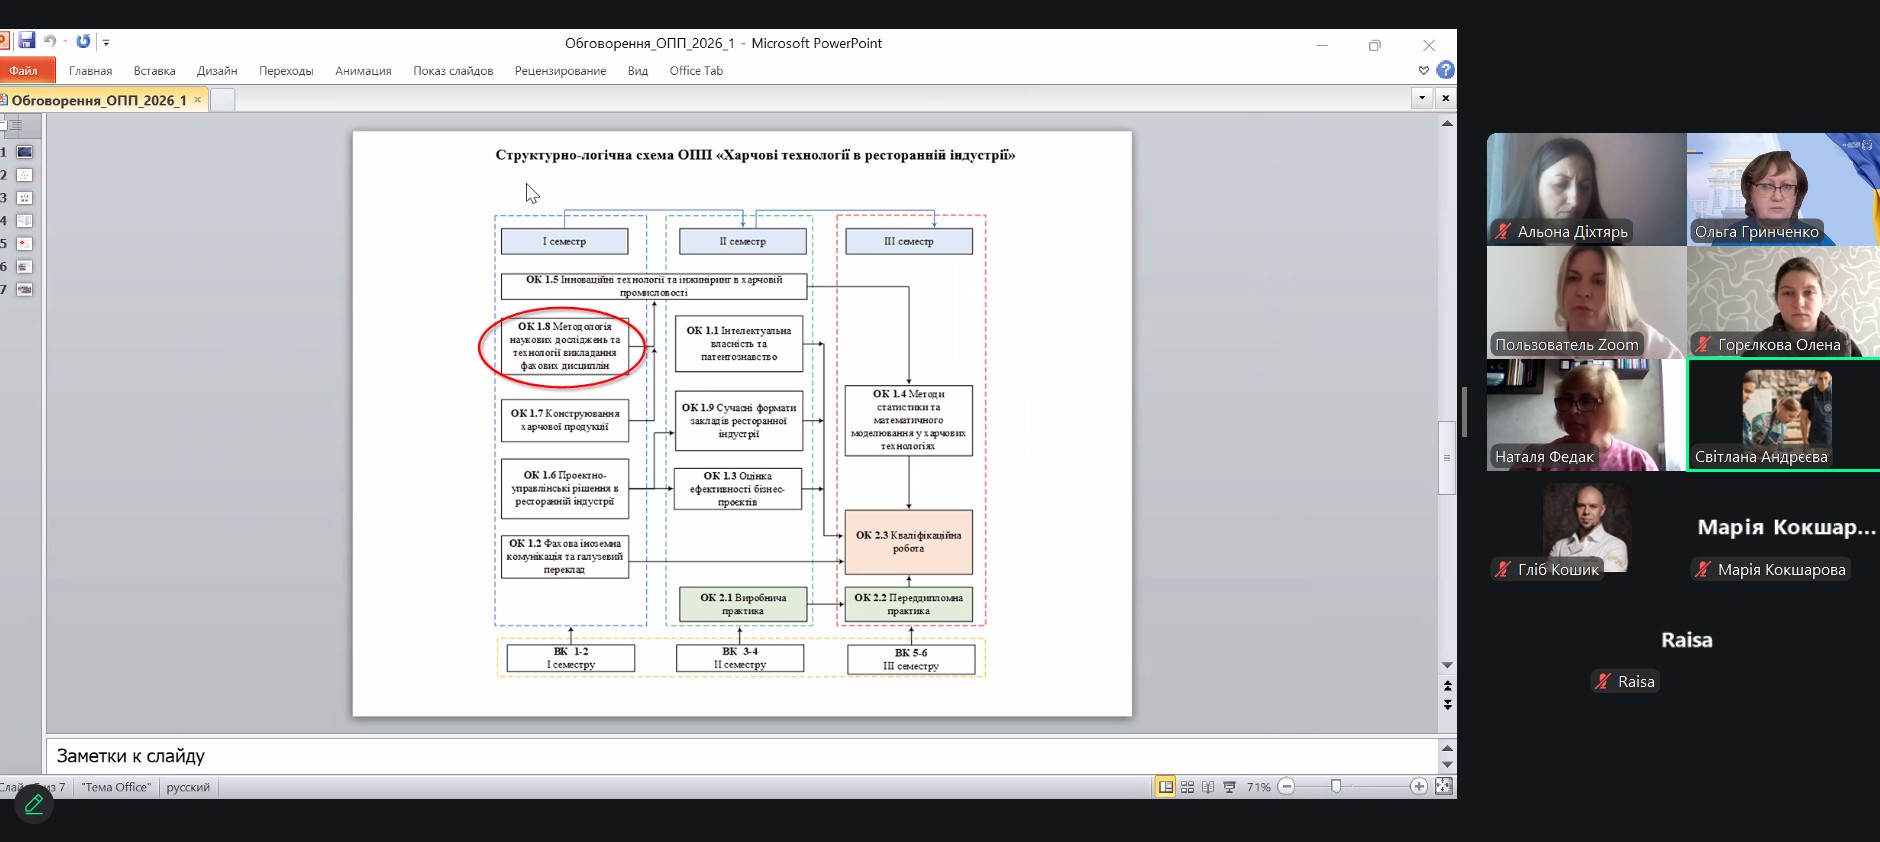Open Customize Quick Access Toolbar dropdown
Screen dimensions: 1880x842
click(106, 42)
